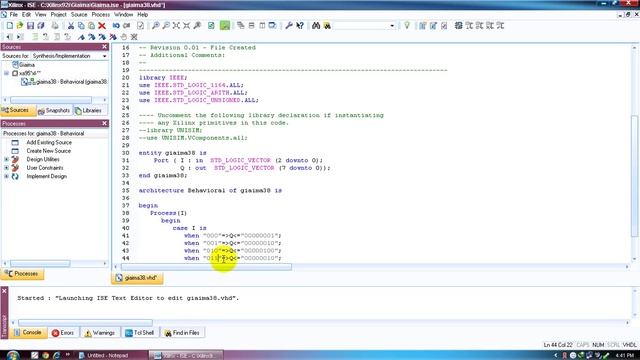Viewport: 640px width, 360px height.
Task: Click the wrench preferences icon
Action: [289, 26]
